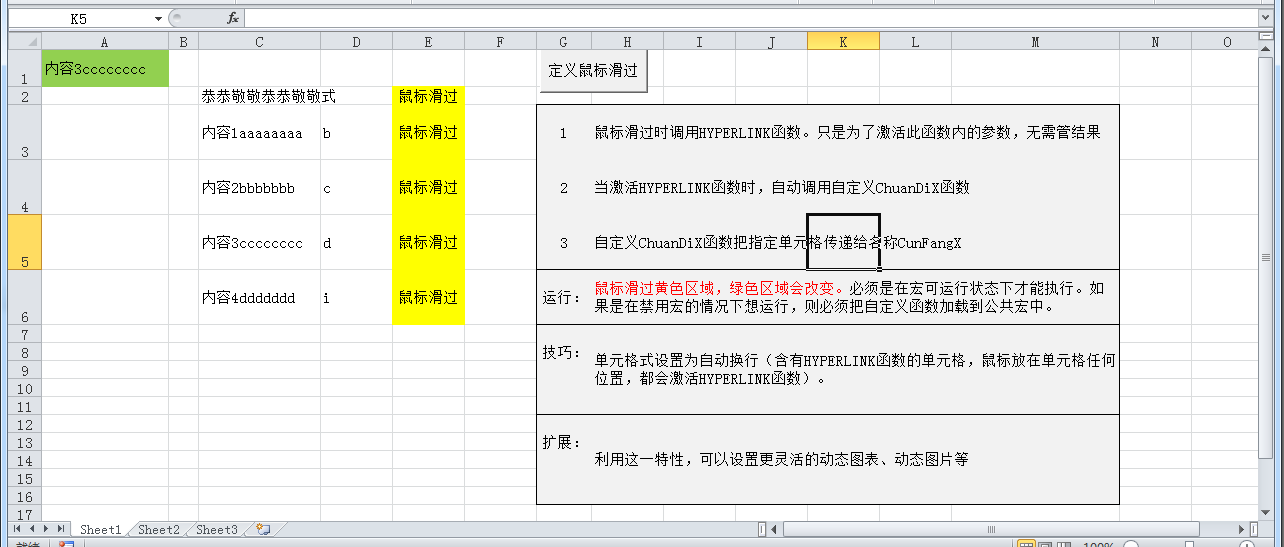Image resolution: width=1284 pixels, height=547 pixels.
Task: Click the Insert Function fx icon
Action: pos(232,18)
